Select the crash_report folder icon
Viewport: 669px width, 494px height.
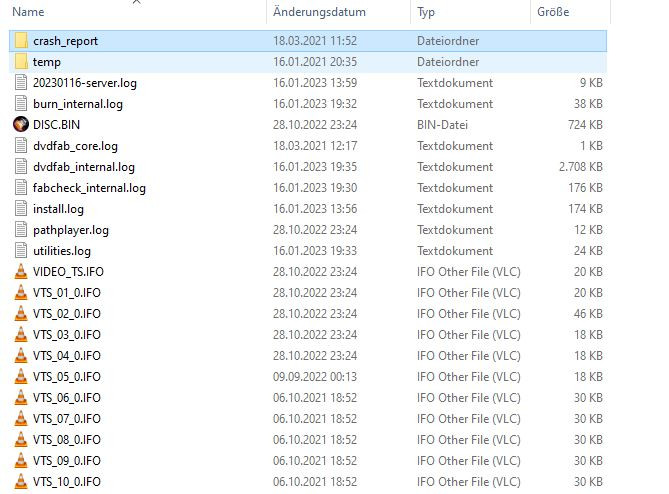tap(21, 41)
